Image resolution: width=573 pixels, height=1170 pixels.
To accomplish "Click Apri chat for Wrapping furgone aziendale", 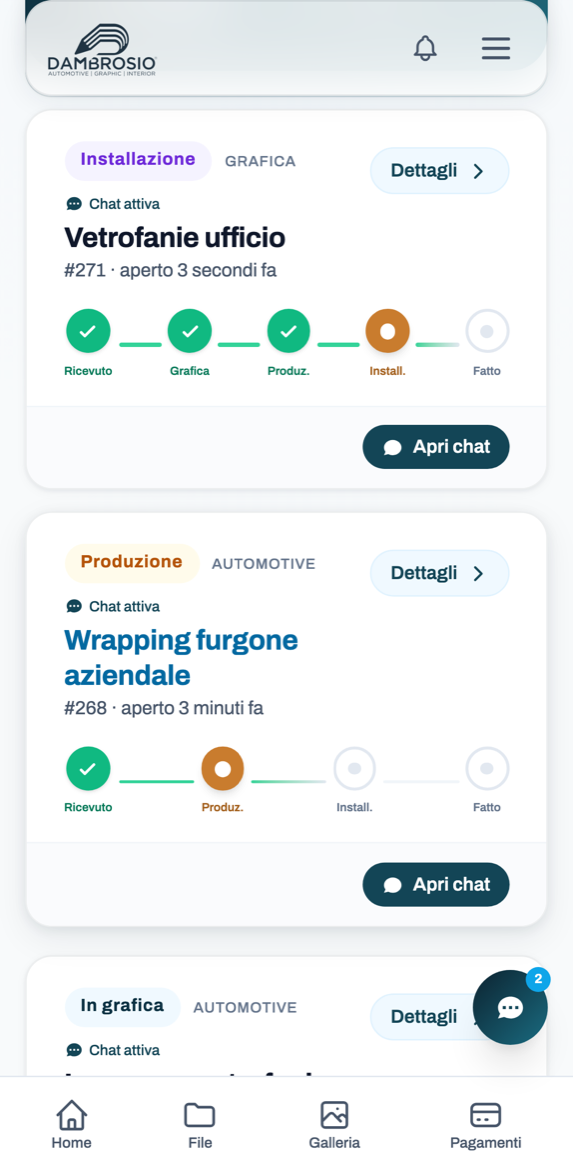I will [x=436, y=884].
